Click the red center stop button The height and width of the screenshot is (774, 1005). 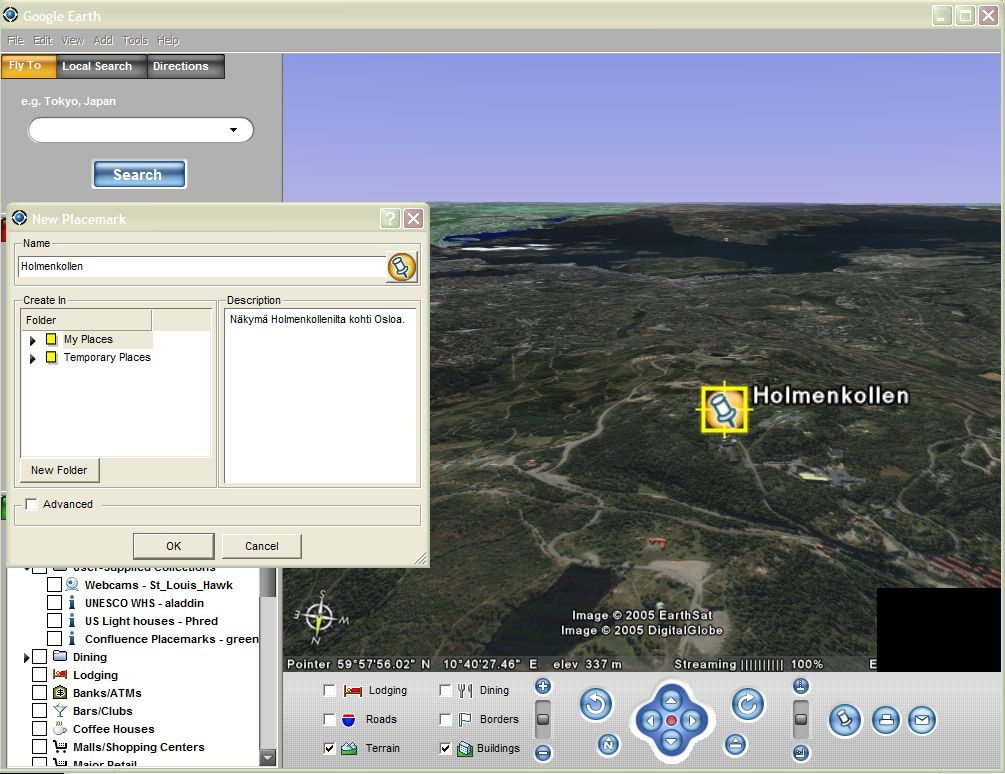(671, 721)
